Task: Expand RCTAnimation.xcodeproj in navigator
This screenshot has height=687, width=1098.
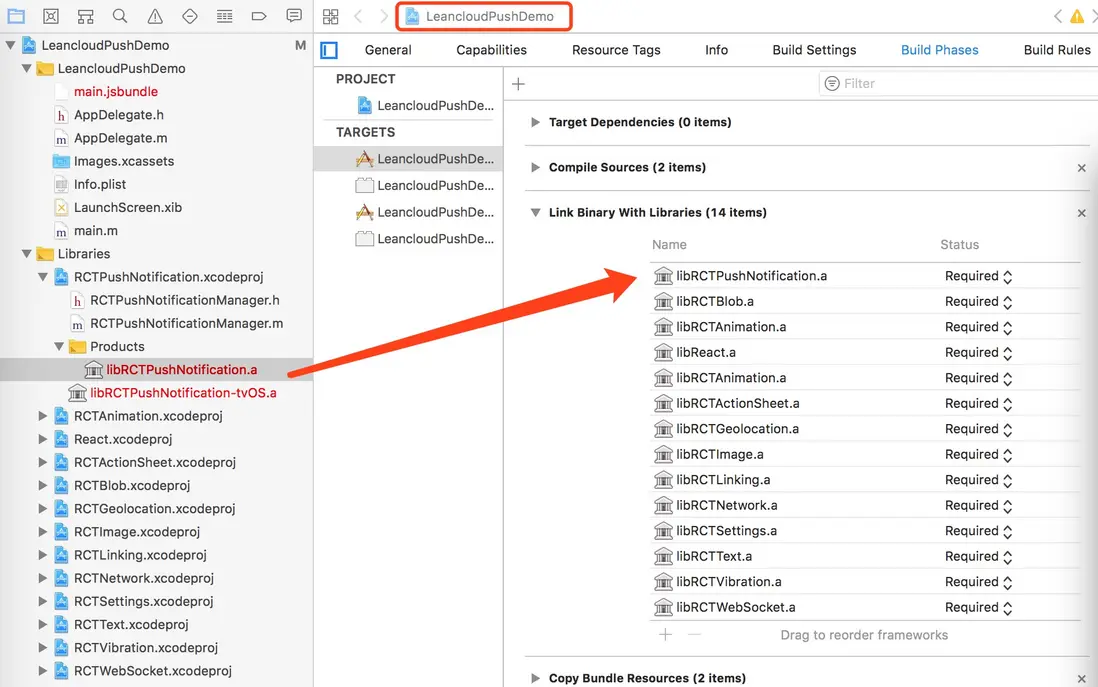Action: coord(43,415)
